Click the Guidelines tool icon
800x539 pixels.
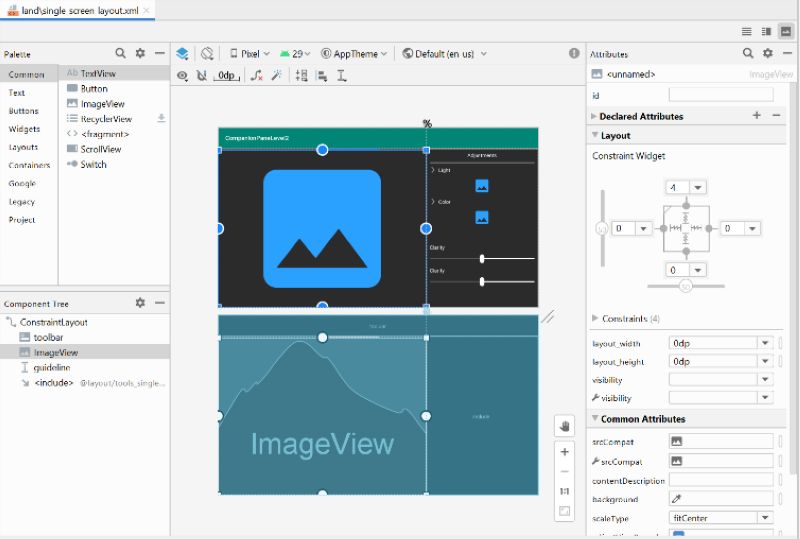click(x=342, y=76)
